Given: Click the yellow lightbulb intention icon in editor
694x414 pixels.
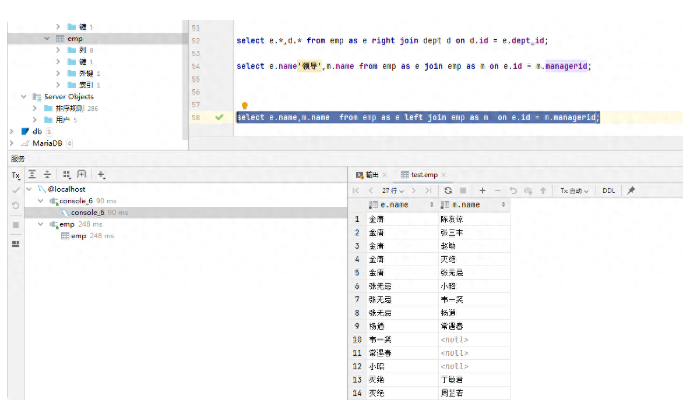Looking at the screenshot, I should coord(244,105).
